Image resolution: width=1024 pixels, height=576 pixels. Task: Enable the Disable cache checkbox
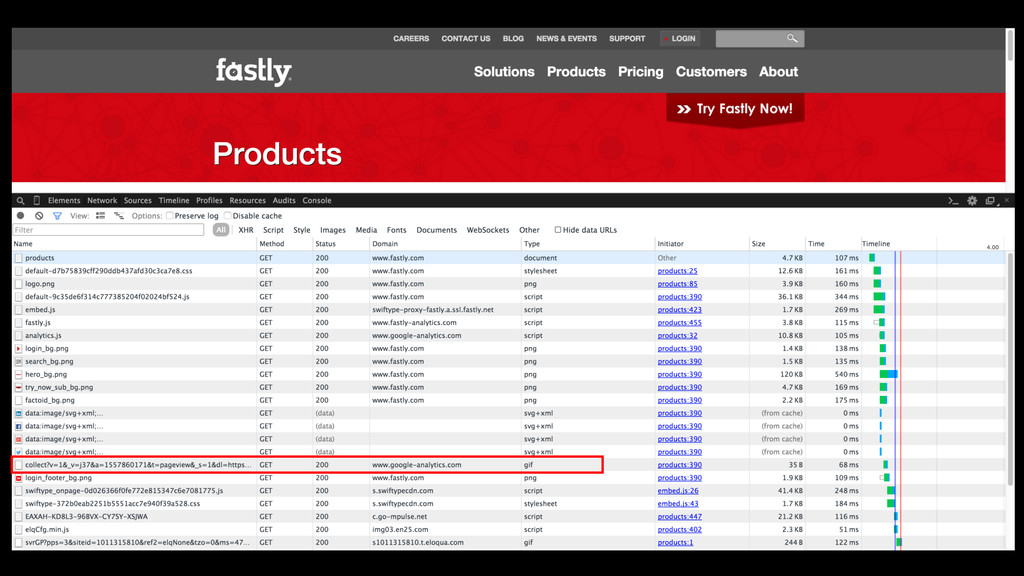click(228, 216)
